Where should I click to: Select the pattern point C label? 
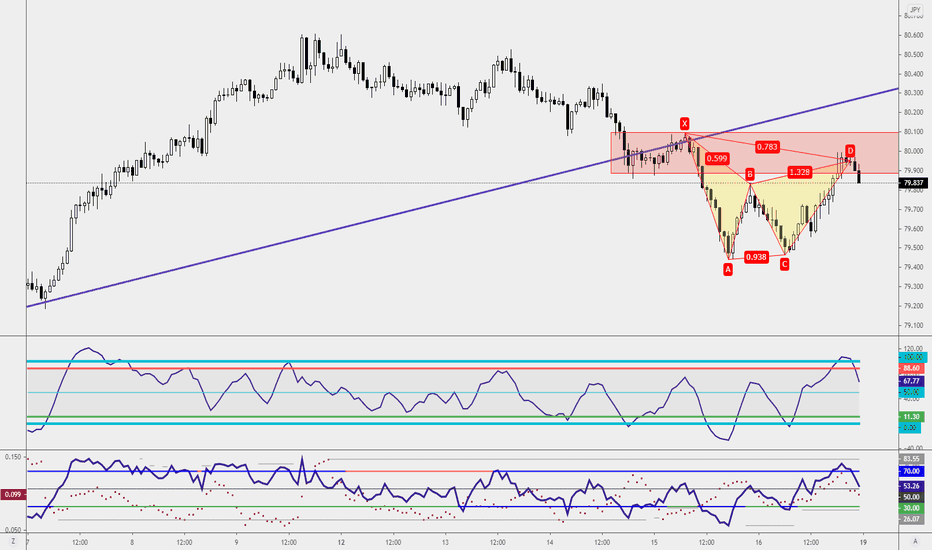tap(785, 265)
